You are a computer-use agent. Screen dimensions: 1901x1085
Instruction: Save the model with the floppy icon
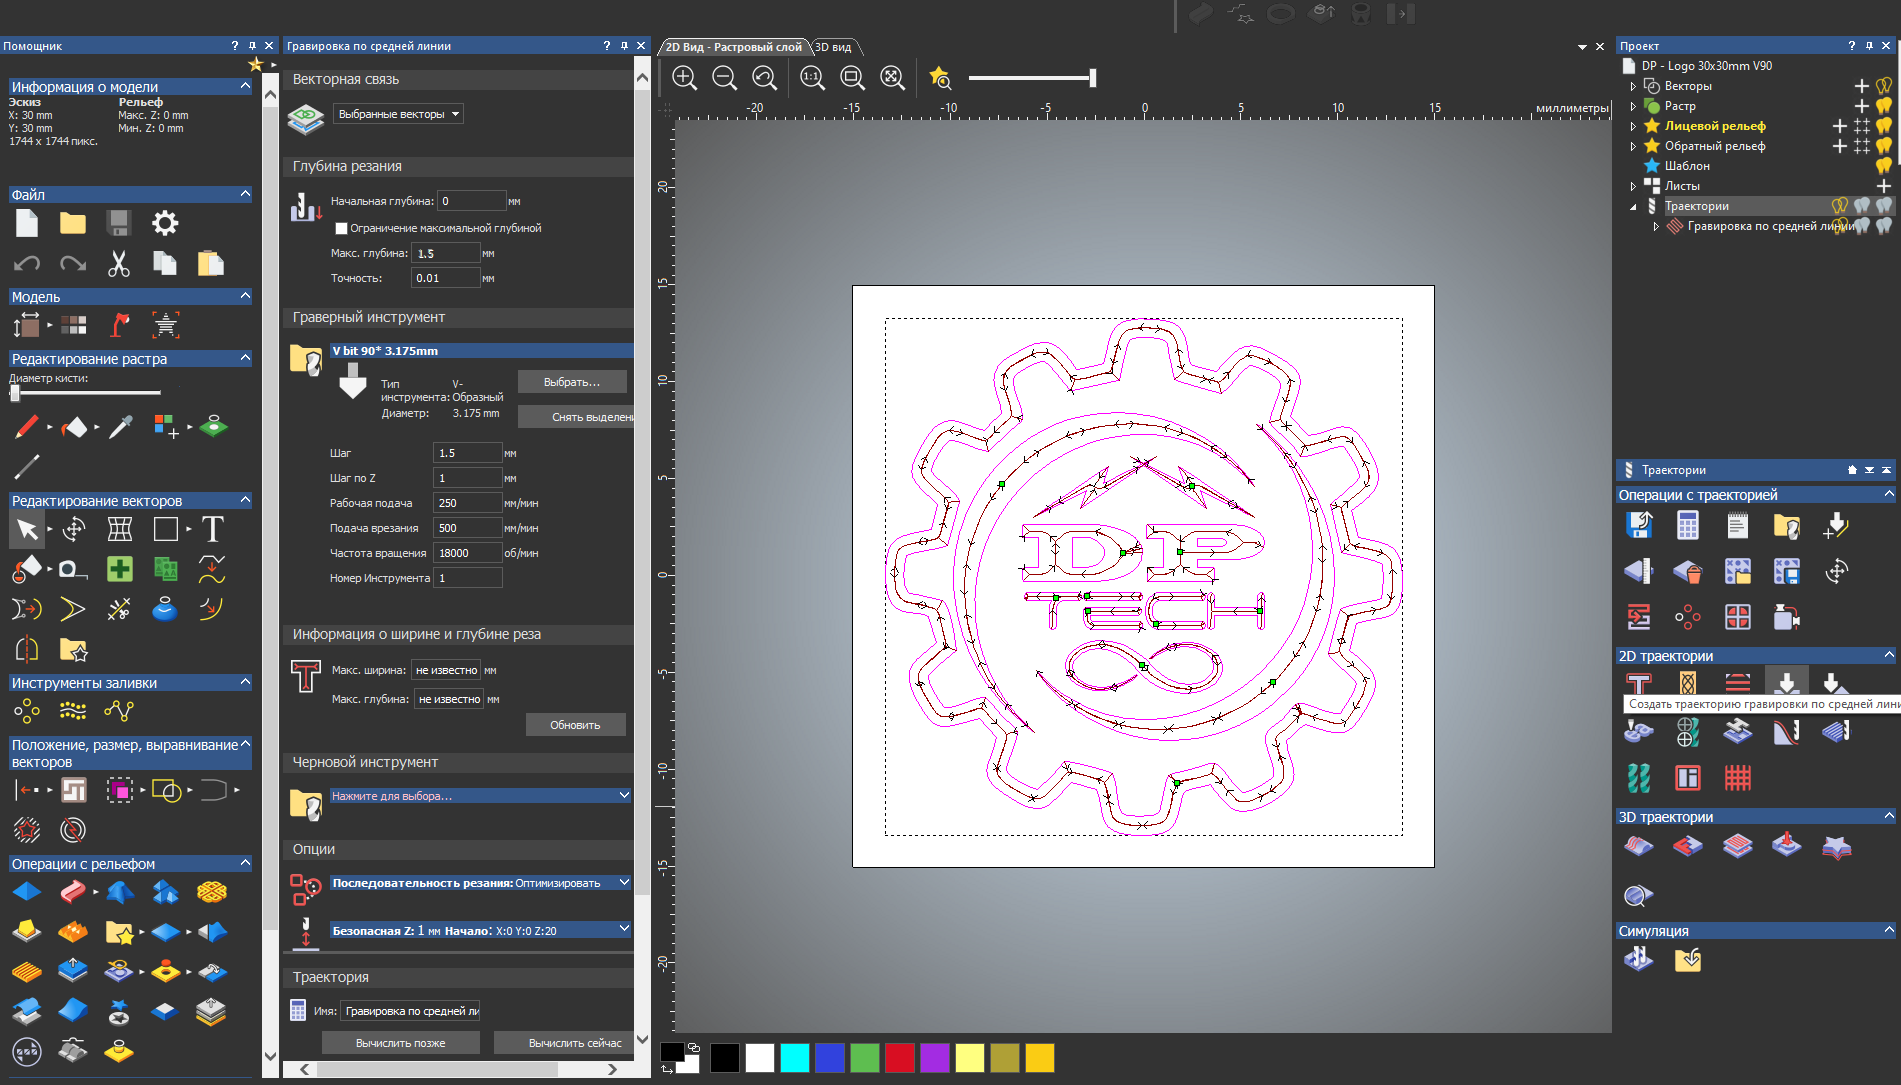119,223
